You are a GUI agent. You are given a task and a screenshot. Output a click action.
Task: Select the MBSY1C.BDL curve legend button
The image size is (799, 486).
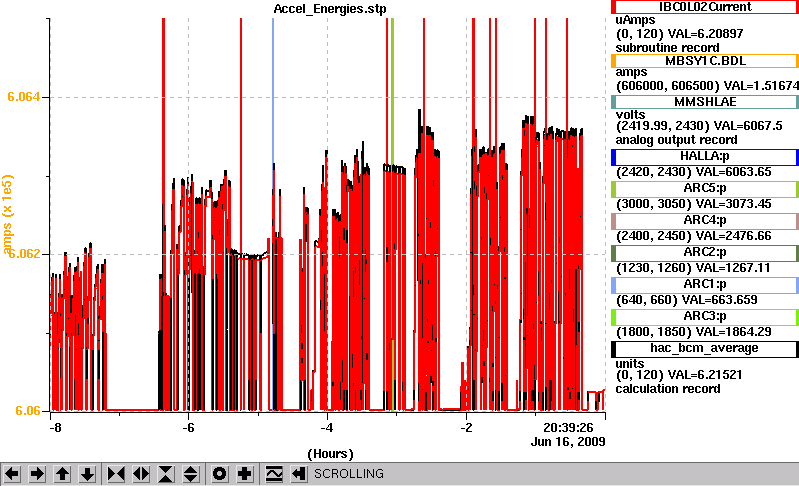click(705, 61)
